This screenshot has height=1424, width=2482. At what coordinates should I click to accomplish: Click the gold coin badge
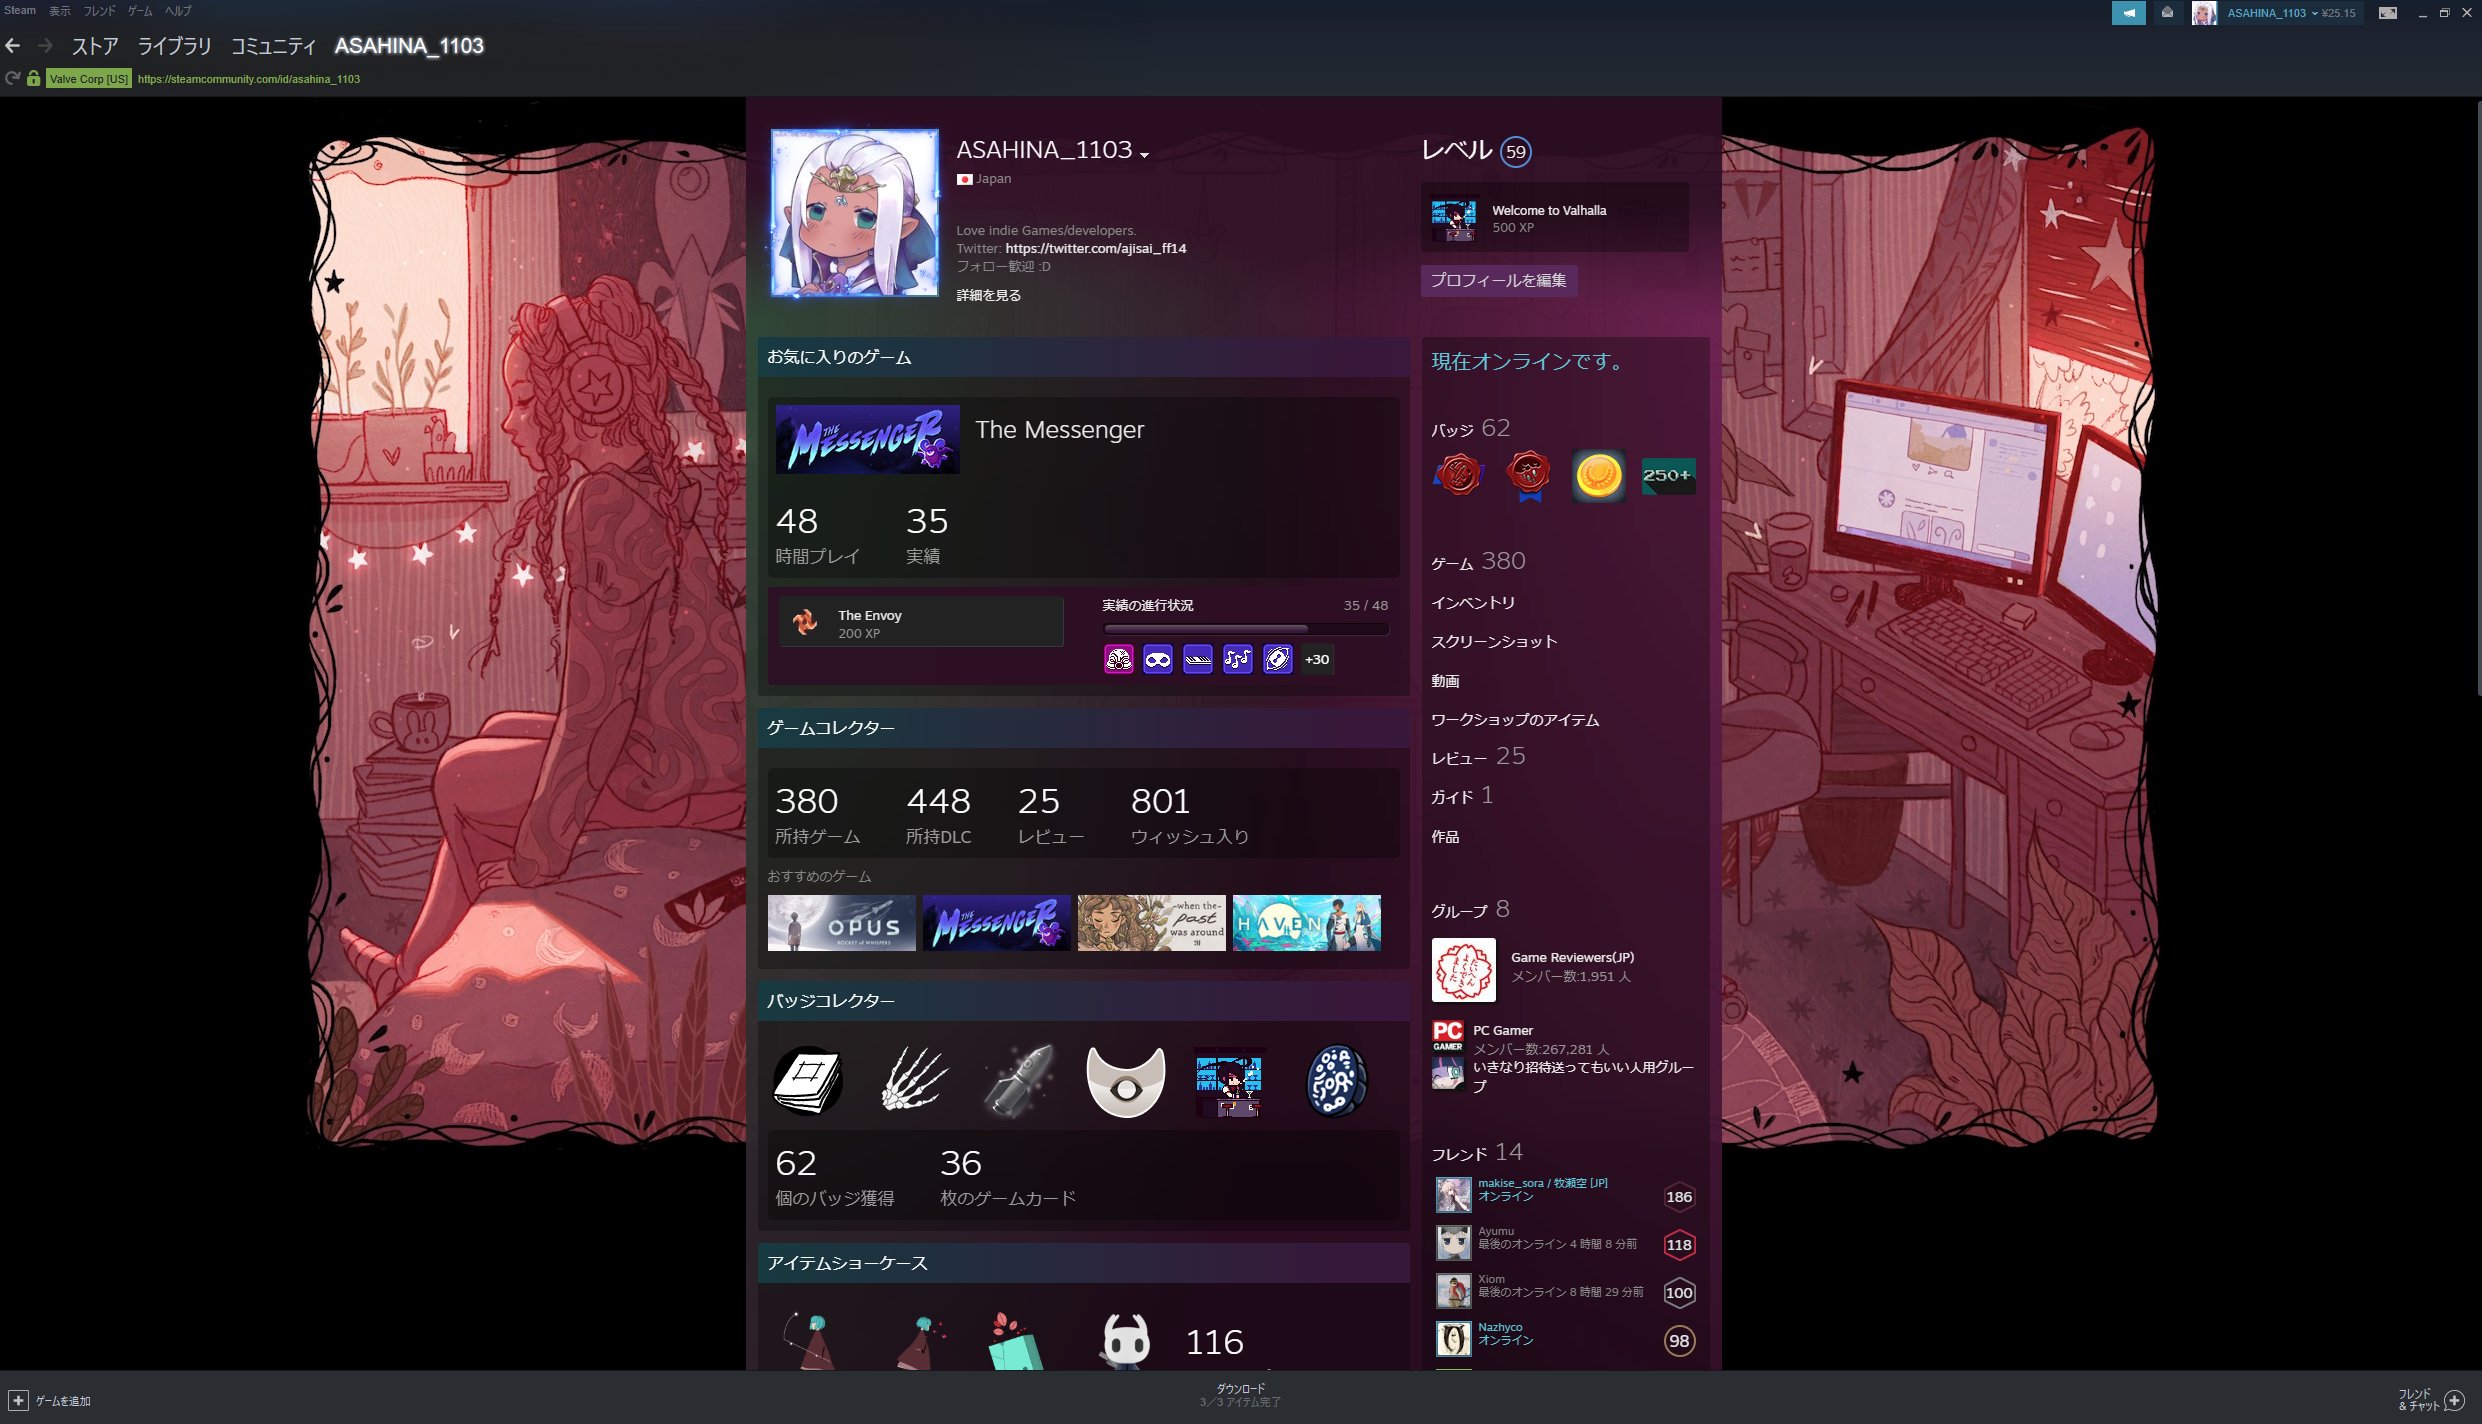tap(1598, 475)
